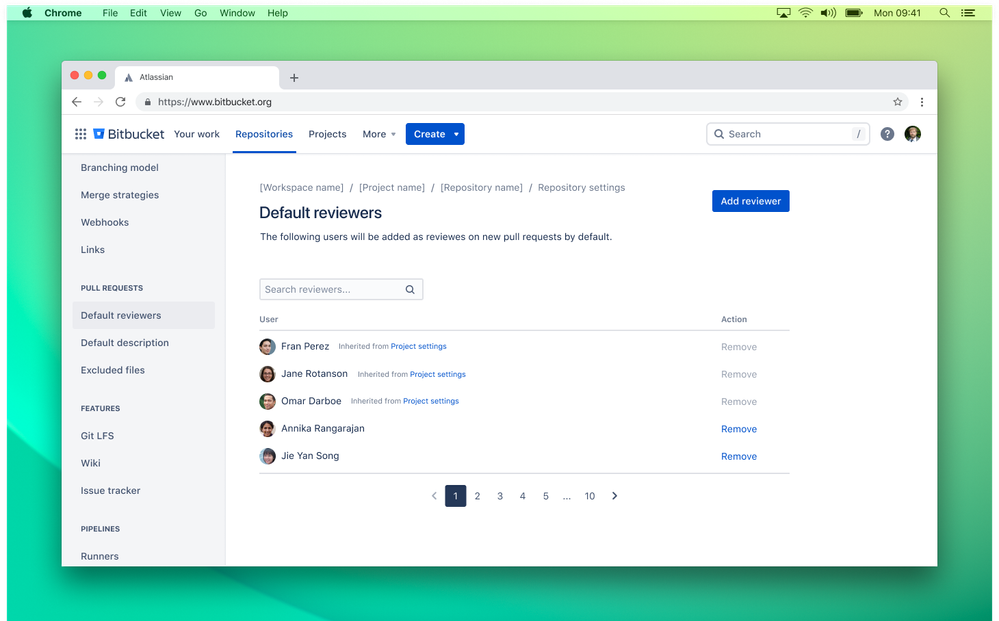Image resolution: width=999 pixels, height=621 pixels.
Task: Open Project settings link for Omar Darboe
Action: click(431, 401)
